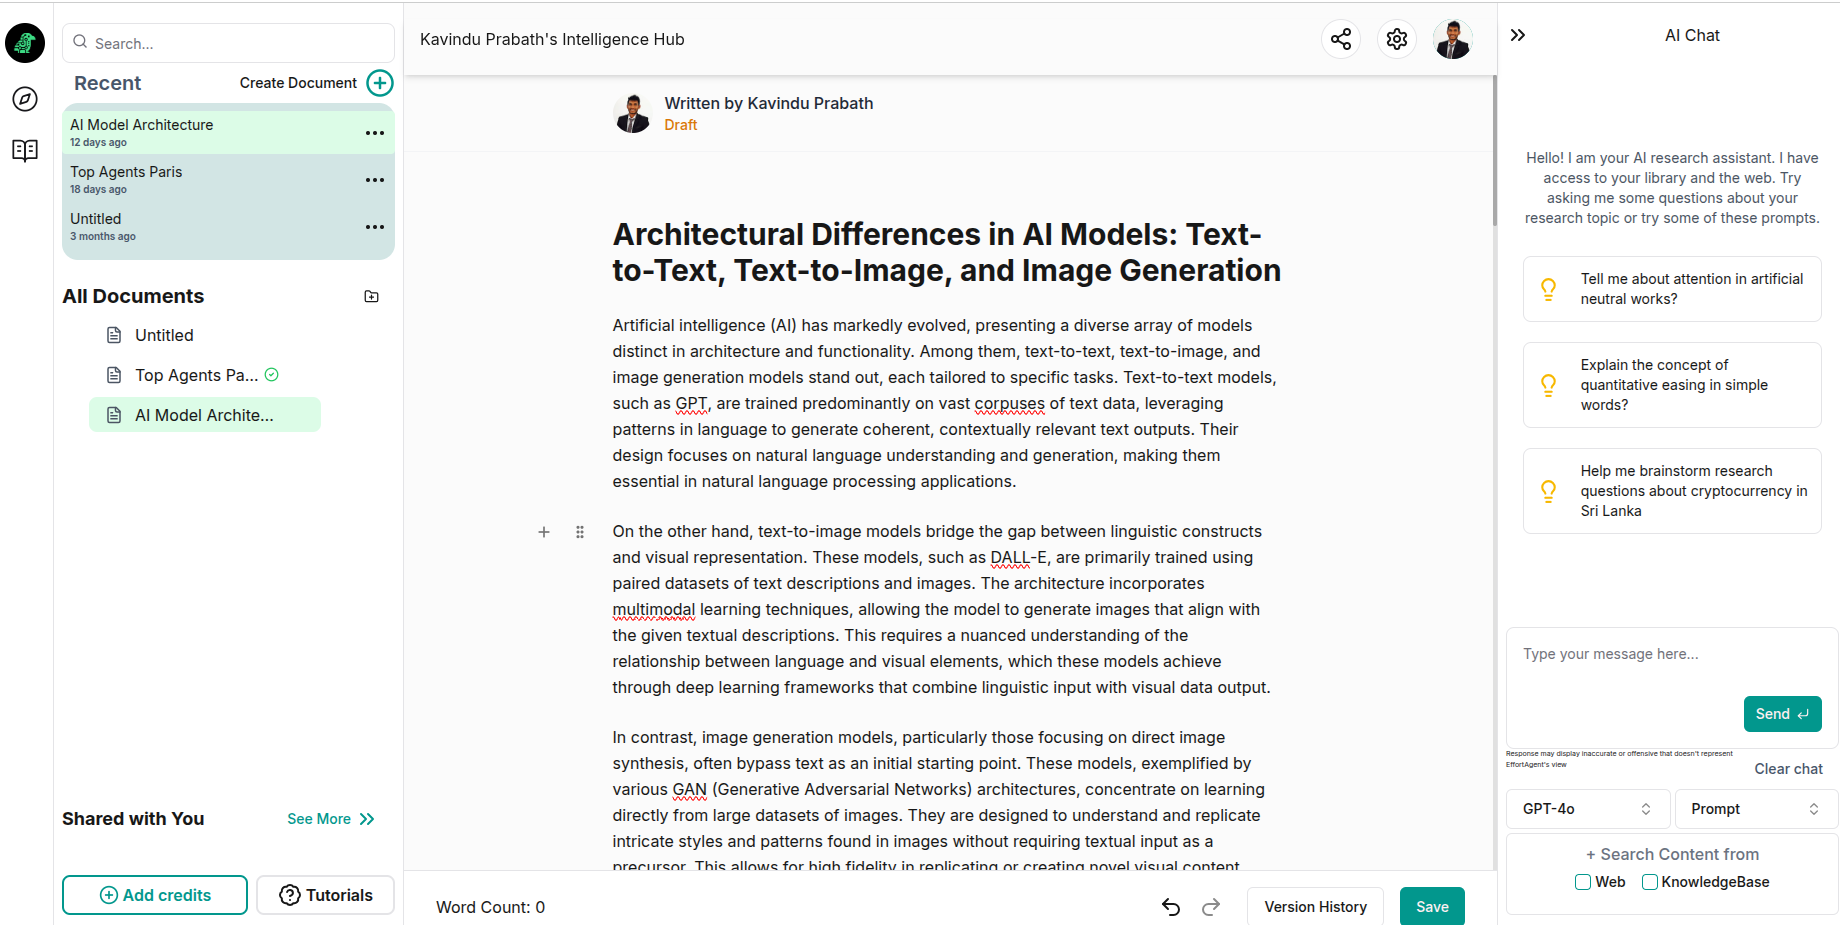Image resolution: width=1840 pixels, height=925 pixels.
Task: Click the share icon in header
Action: click(1341, 39)
